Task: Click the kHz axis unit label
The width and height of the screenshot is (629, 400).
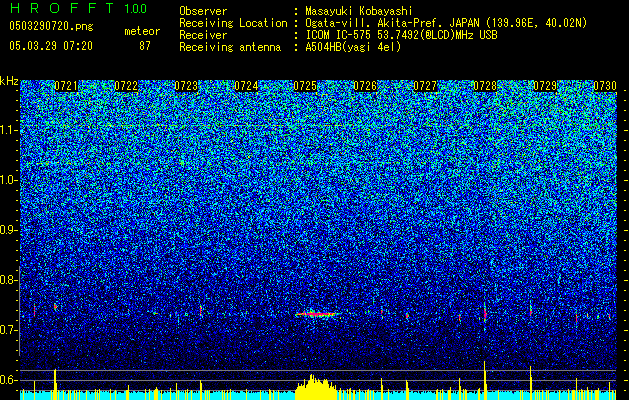Action: (x=9, y=81)
